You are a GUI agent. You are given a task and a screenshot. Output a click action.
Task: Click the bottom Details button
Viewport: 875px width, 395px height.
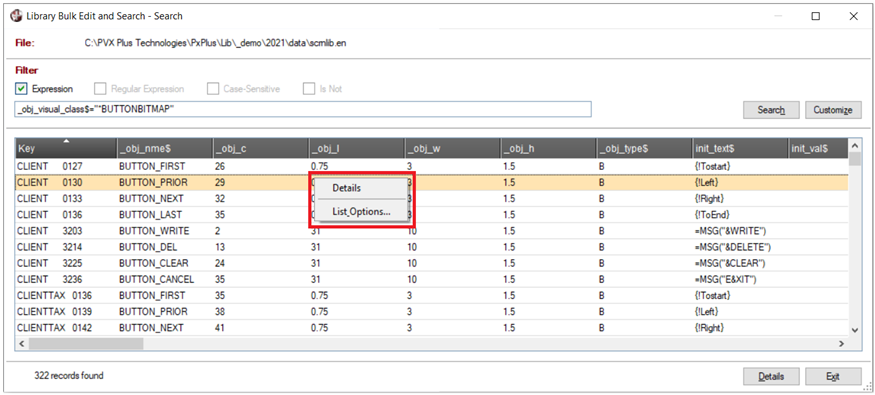pos(771,377)
